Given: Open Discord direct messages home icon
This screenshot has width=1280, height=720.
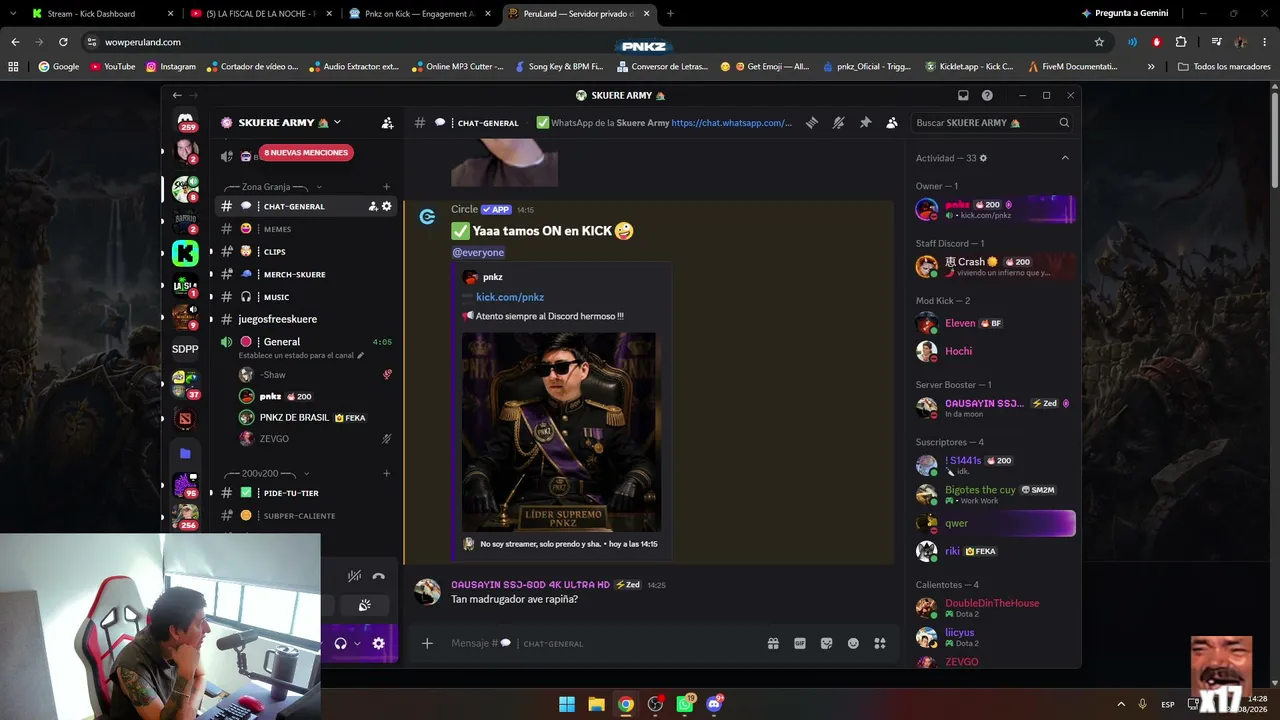Looking at the screenshot, I should tap(185, 121).
